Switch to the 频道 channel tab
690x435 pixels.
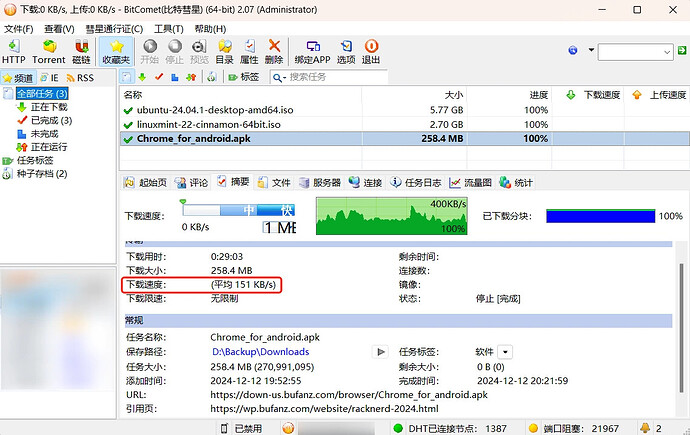18,78
